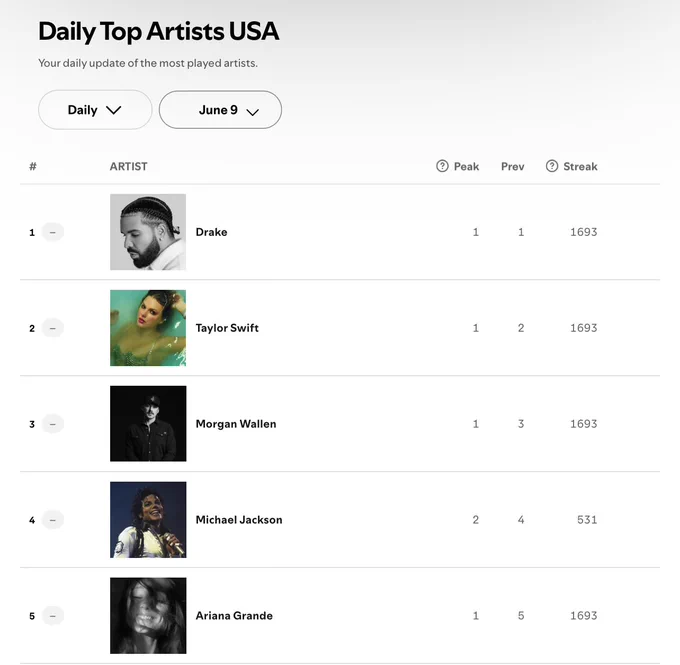Image resolution: width=680 pixels, height=665 pixels.
Task: Click the ARTIST column header
Action: click(x=128, y=167)
